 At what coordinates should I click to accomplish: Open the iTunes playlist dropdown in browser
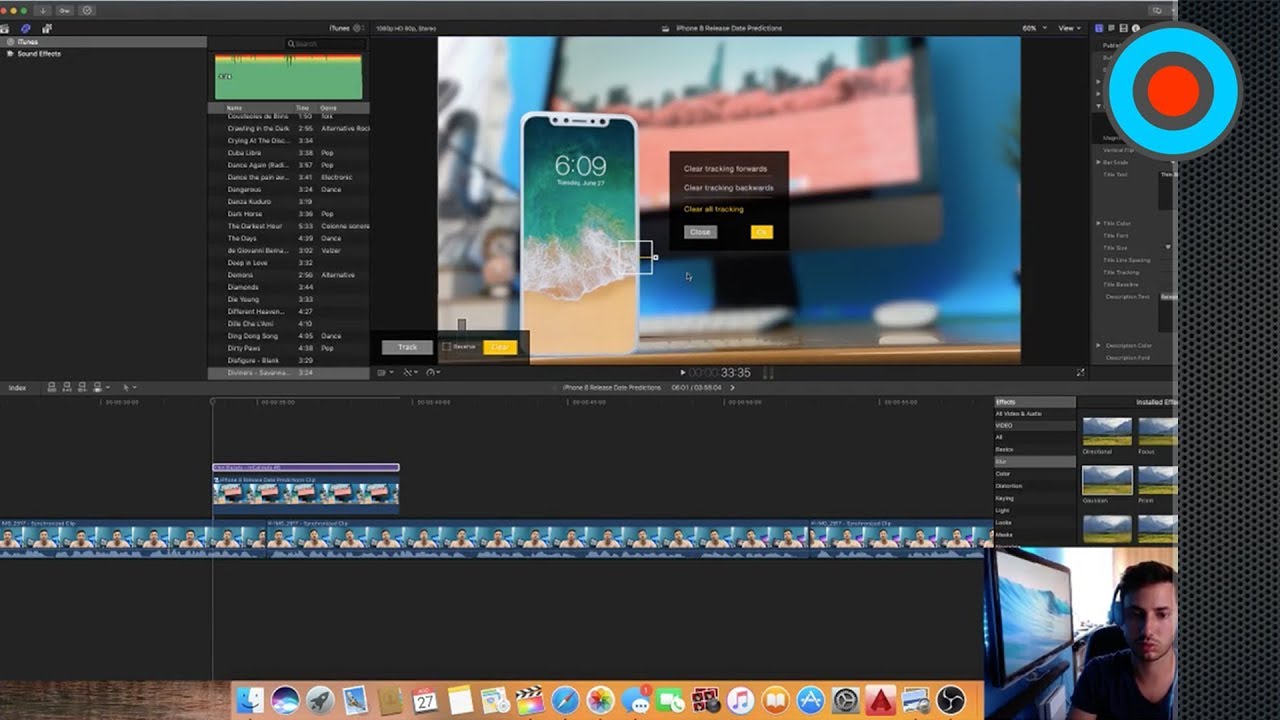tap(345, 28)
